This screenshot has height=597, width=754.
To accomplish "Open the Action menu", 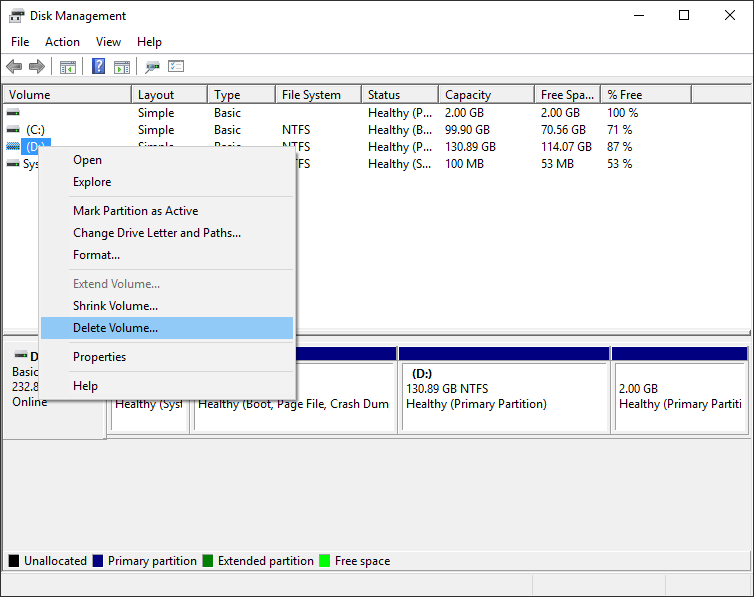I will (x=62, y=42).
